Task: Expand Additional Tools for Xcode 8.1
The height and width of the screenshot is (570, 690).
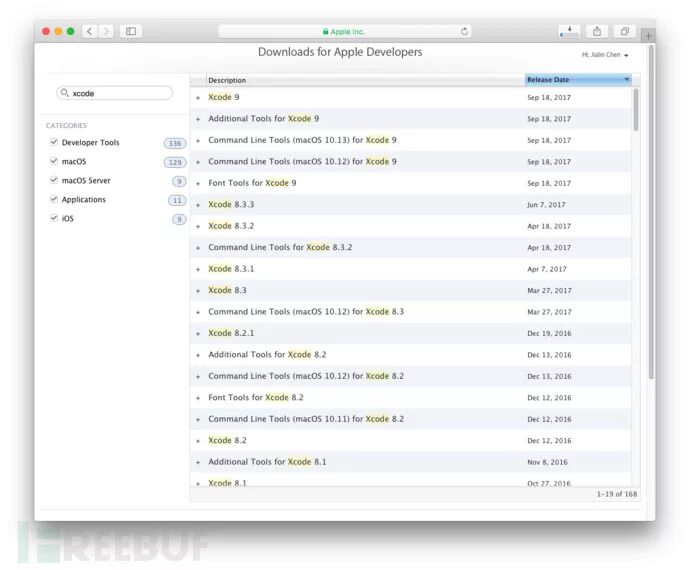Action: click(x=198, y=463)
